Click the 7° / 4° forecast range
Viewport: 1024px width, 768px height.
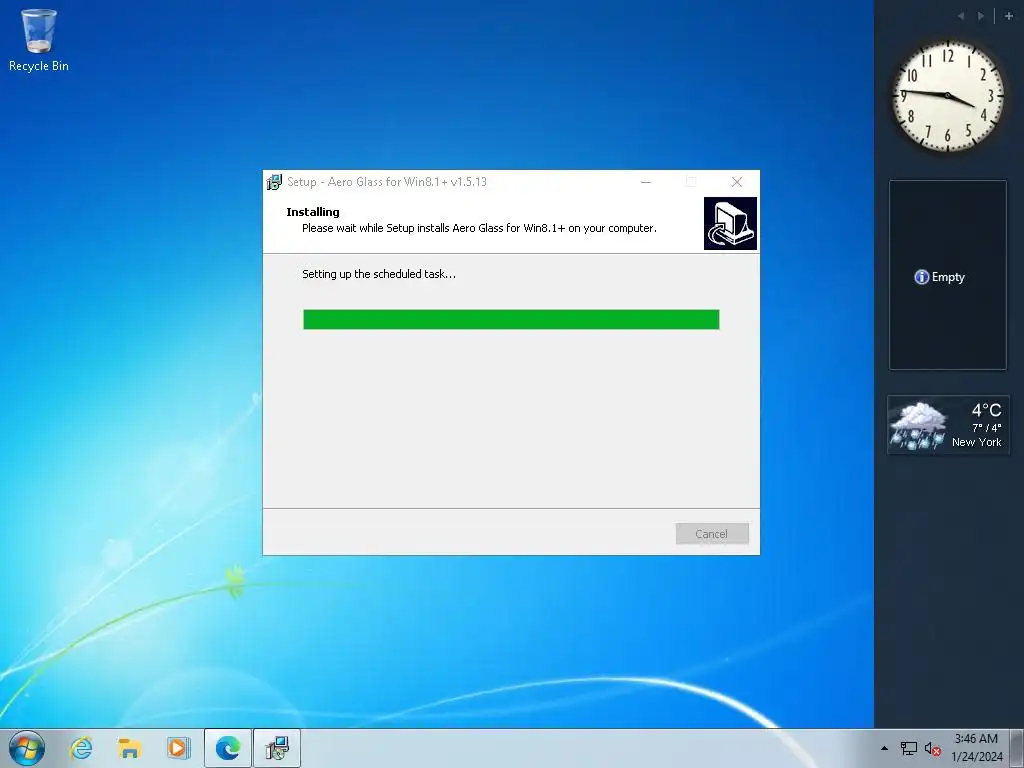[x=986, y=428]
